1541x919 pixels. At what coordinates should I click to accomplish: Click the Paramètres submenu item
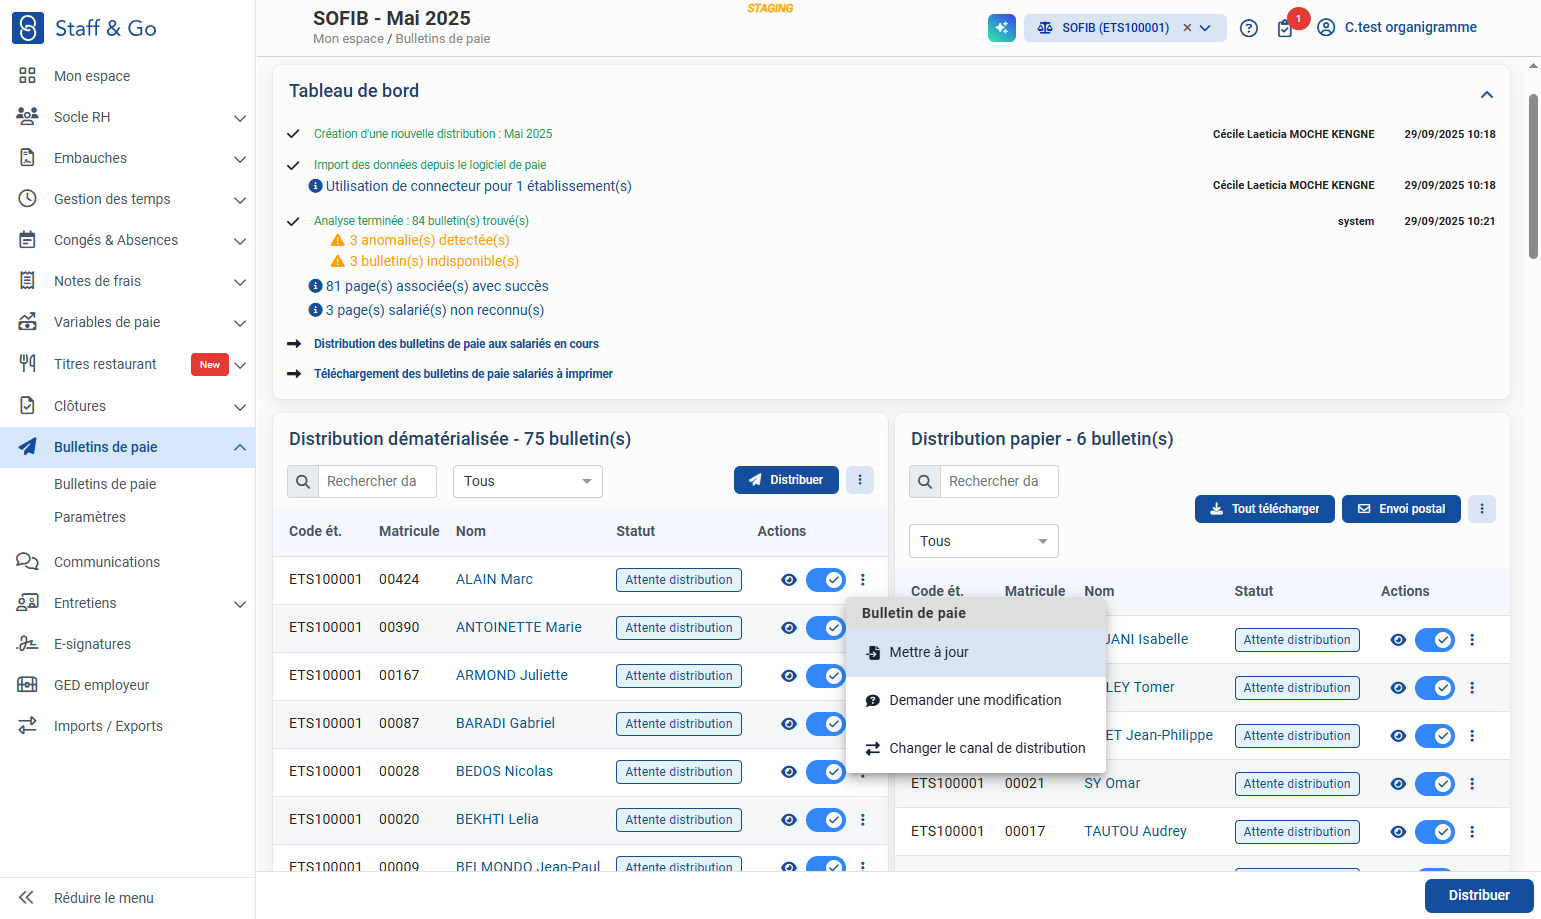point(90,517)
